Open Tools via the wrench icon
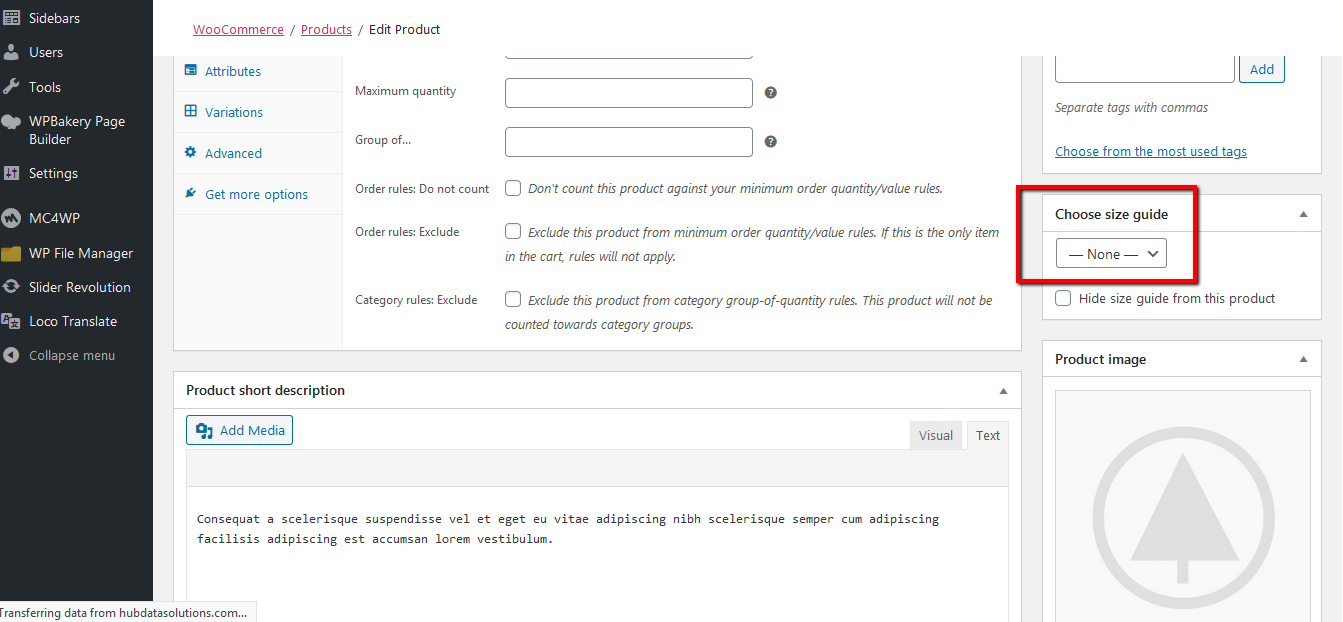The height and width of the screenshot is (622, 1343). click(x=12, y=87)
